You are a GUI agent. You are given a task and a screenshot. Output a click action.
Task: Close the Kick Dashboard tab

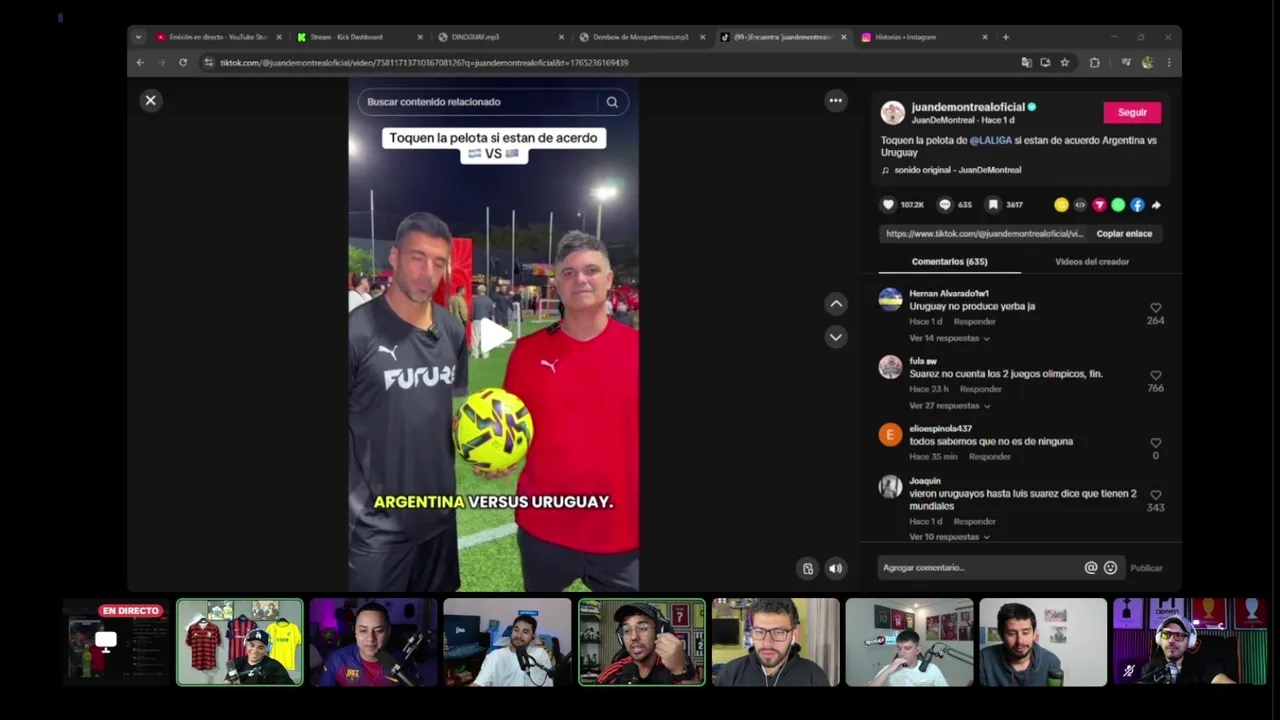click(x=420, y=37)
